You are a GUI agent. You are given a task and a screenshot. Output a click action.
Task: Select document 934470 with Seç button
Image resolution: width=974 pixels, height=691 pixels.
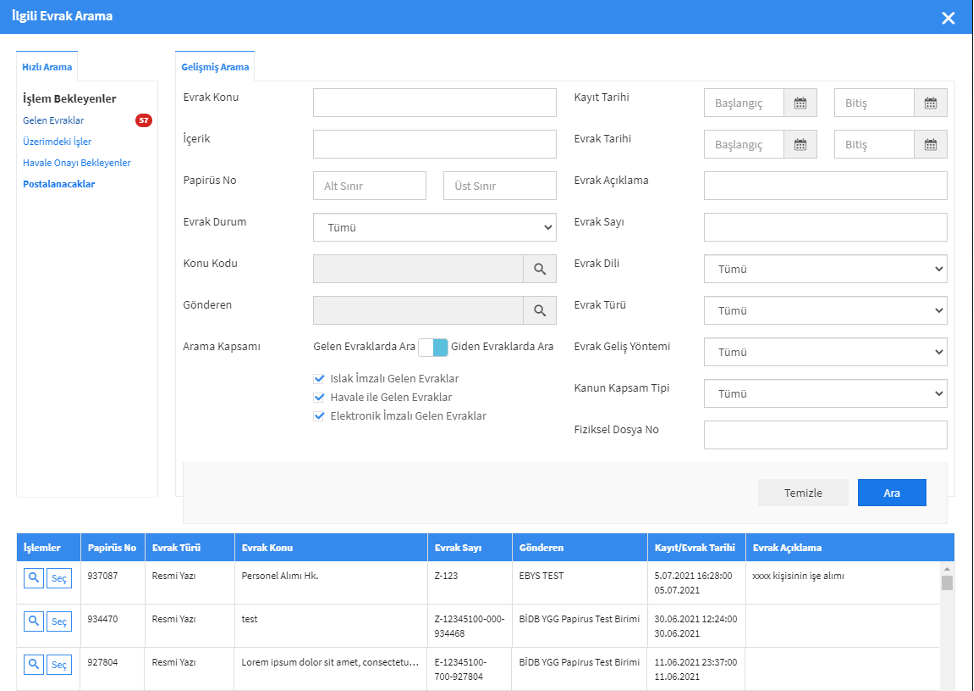pos(59,621)
